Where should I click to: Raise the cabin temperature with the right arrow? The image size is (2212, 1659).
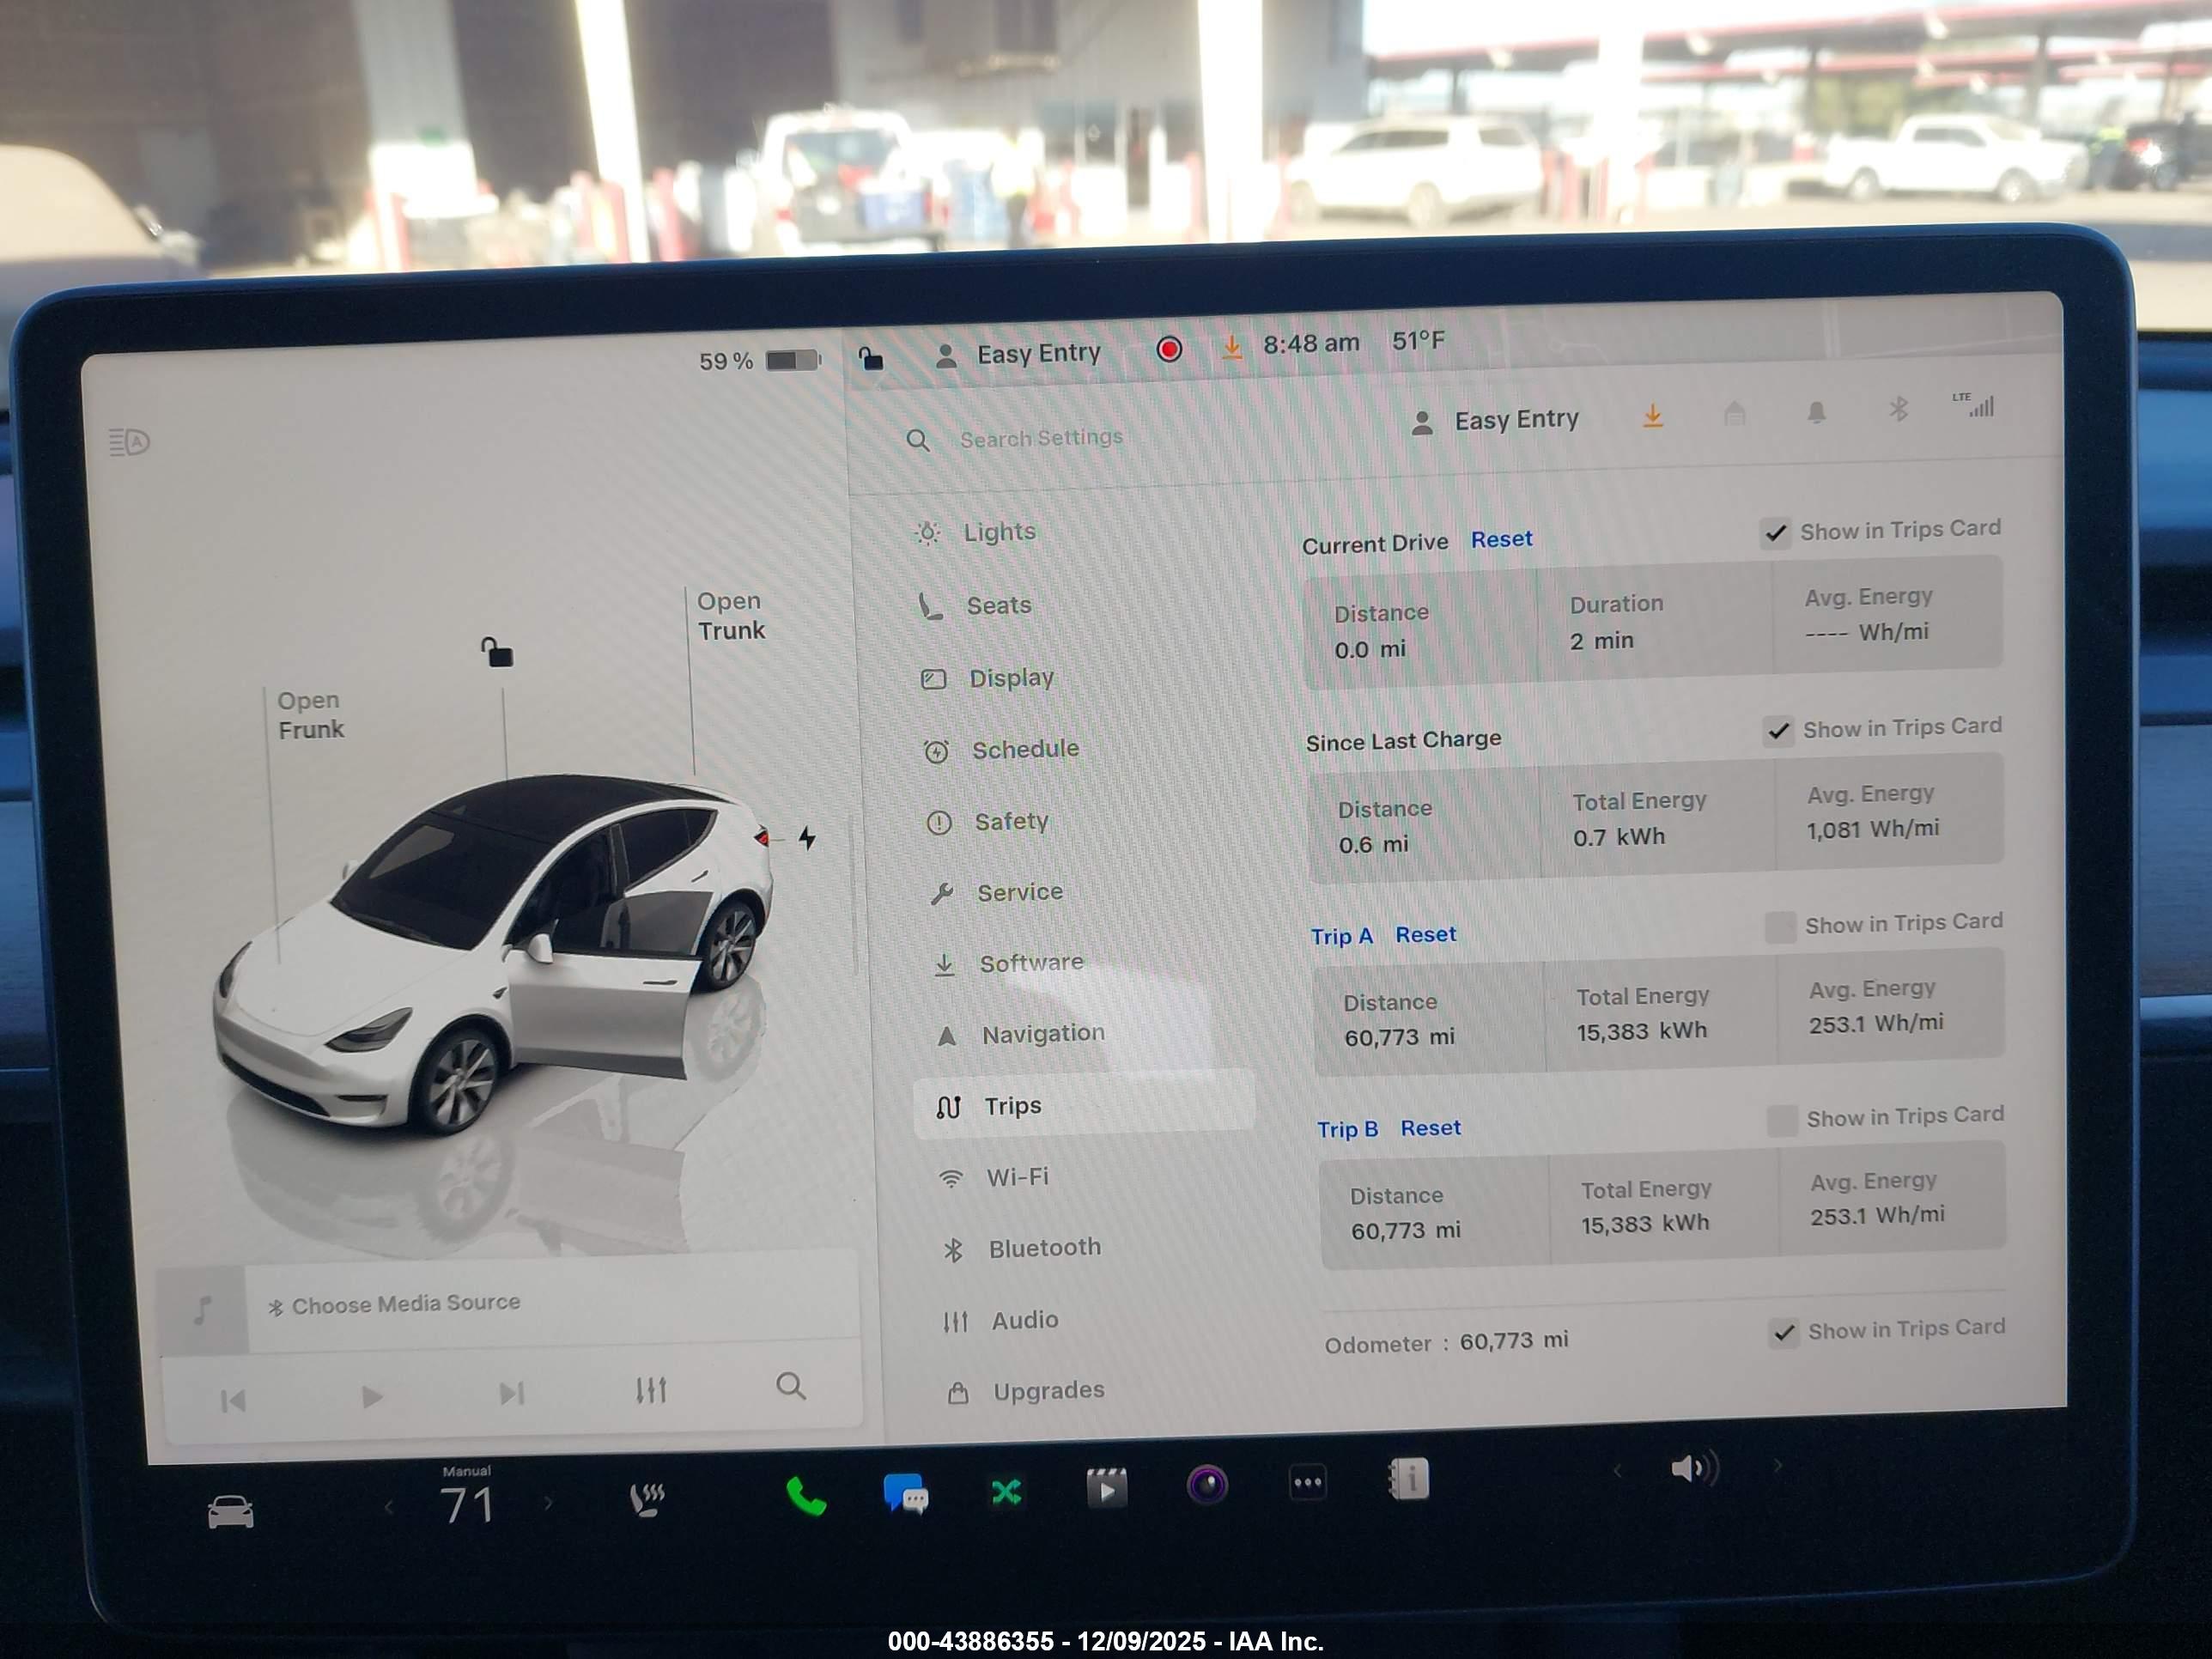pyautogui.click(x=548, y=1502)
